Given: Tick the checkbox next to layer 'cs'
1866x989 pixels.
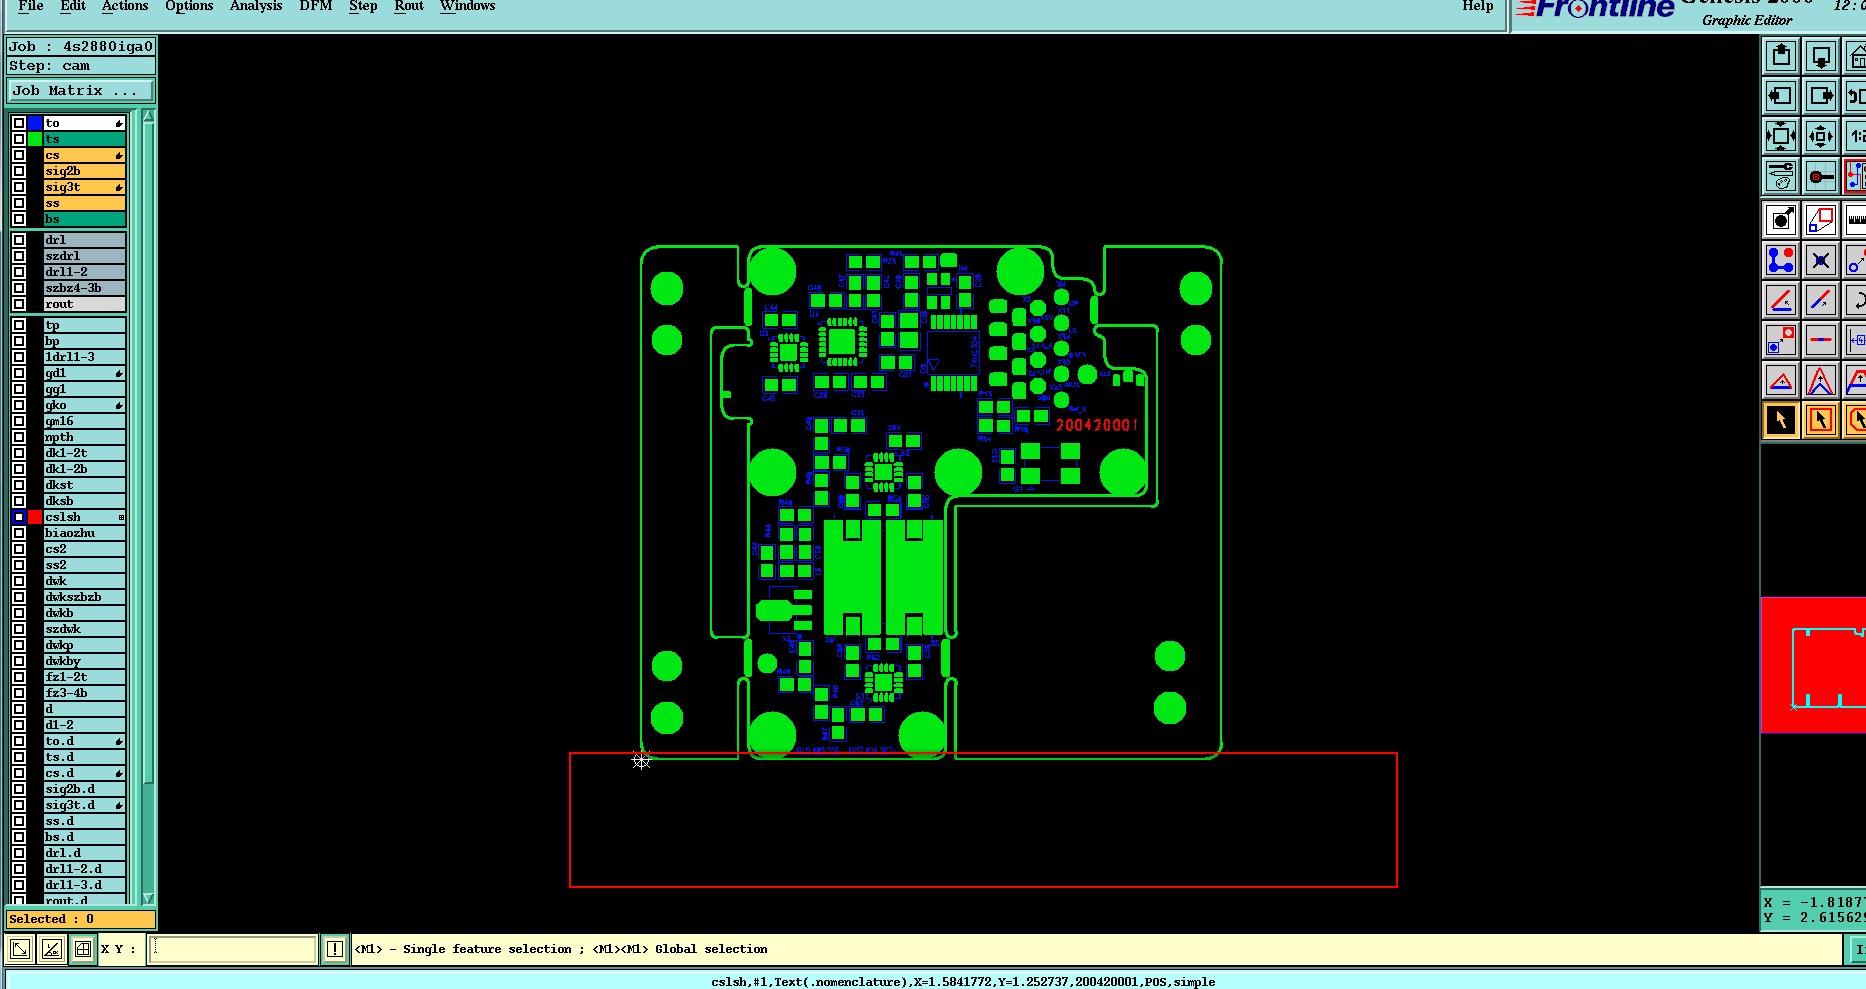Looking at the screenshot, I should pos(19,155).
